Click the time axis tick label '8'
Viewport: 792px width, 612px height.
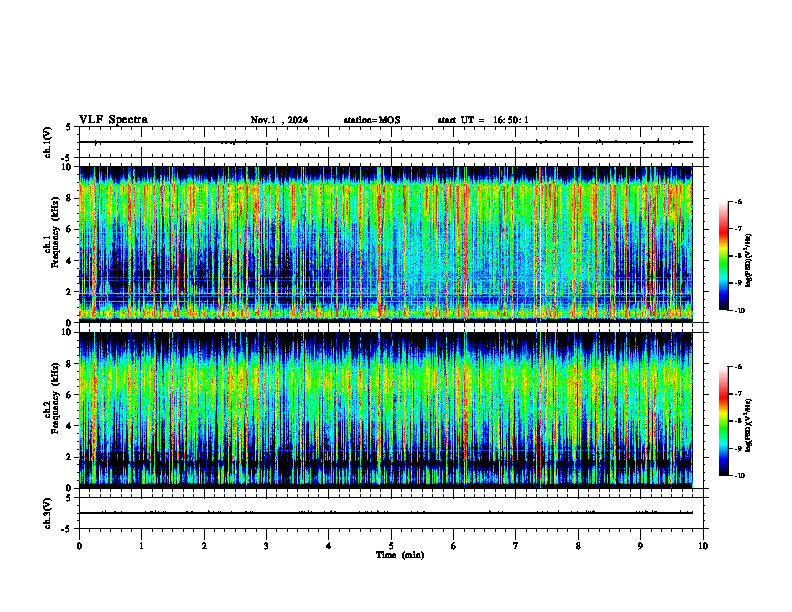[x=578, y=546]
